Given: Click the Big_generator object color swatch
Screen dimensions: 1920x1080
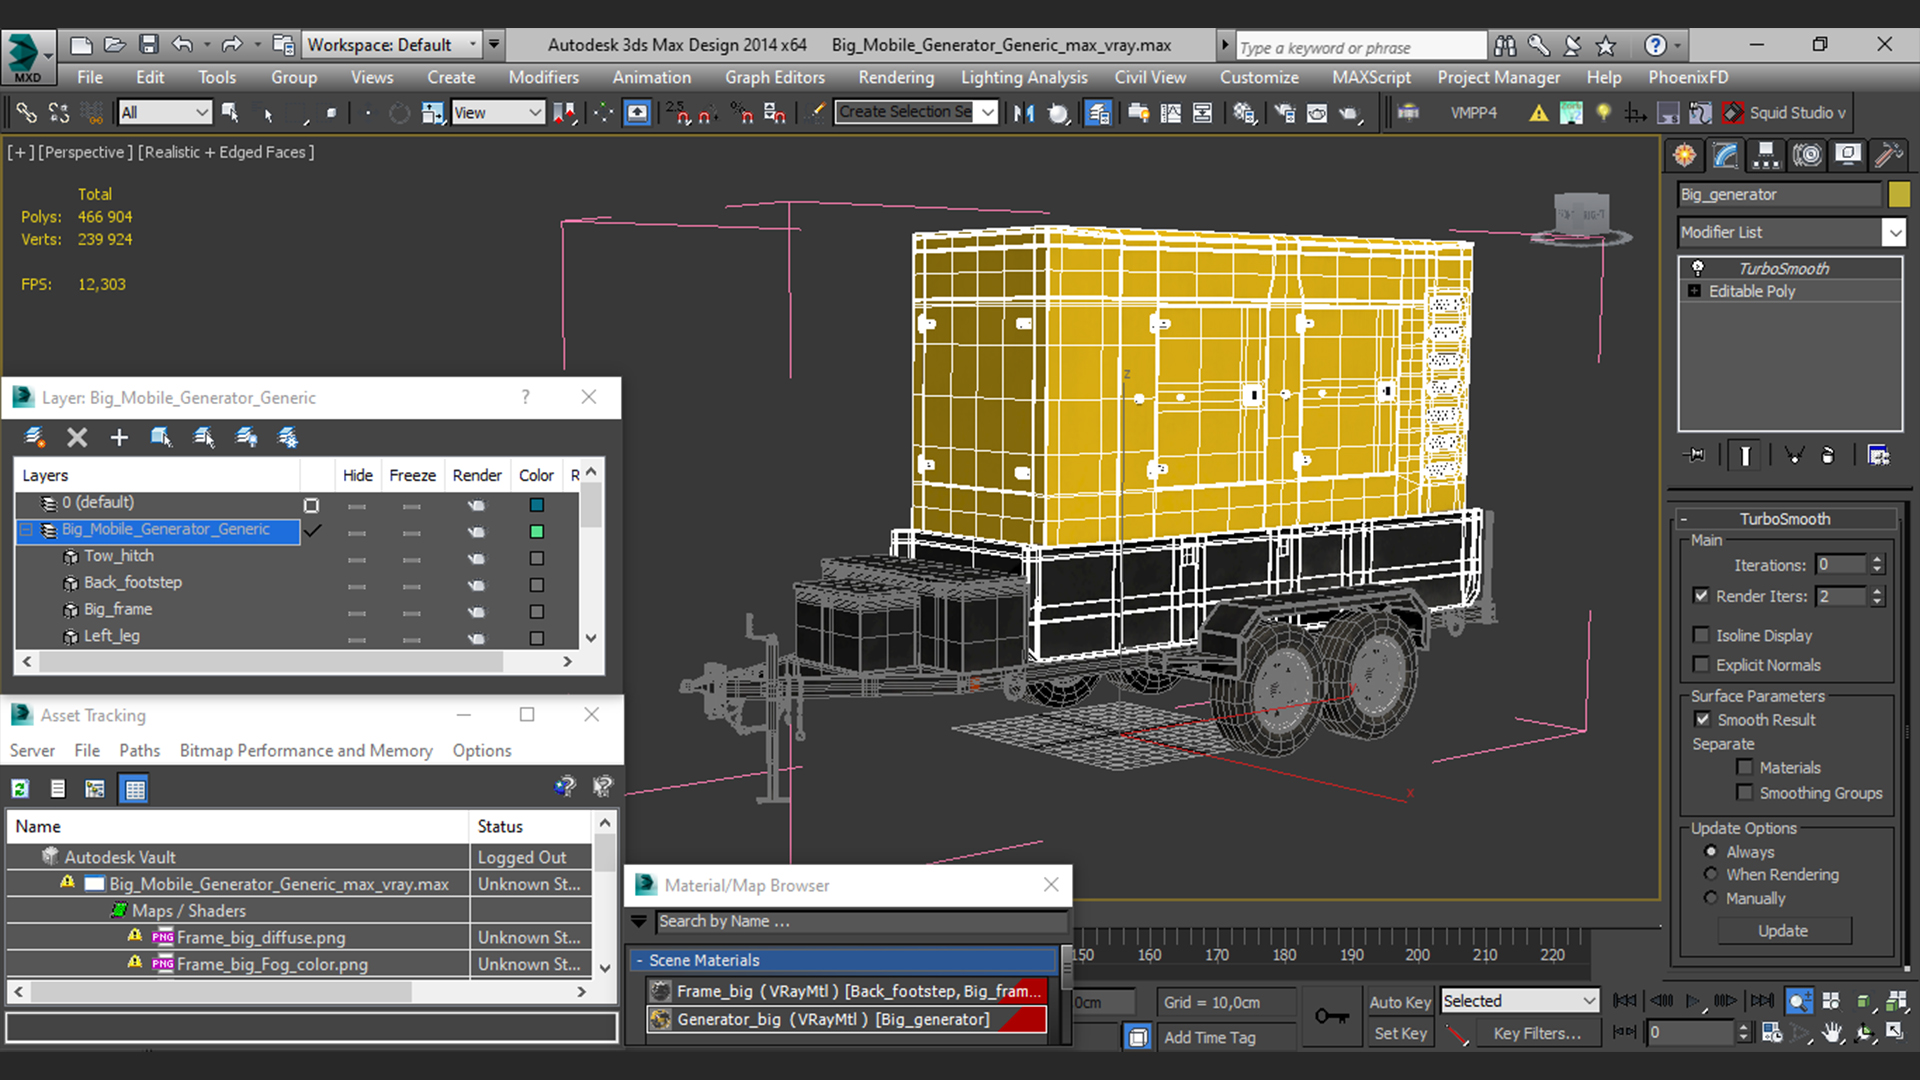Looking at the screenshot, I should pos(1898,194).
